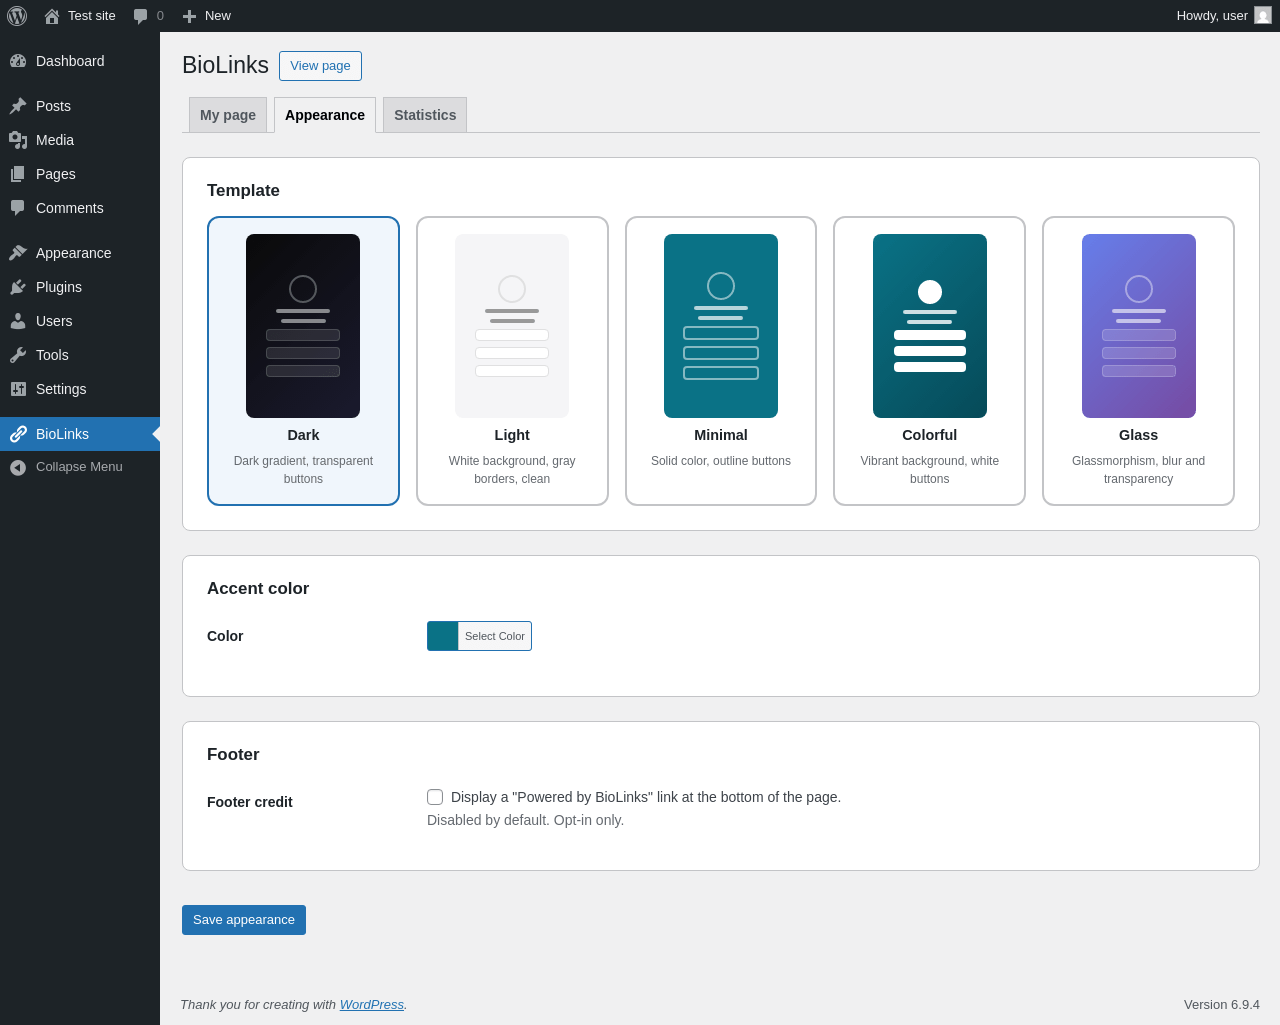Choose the Dark template thumbnail
The image size is (1280, 1025).
point(303,326)
